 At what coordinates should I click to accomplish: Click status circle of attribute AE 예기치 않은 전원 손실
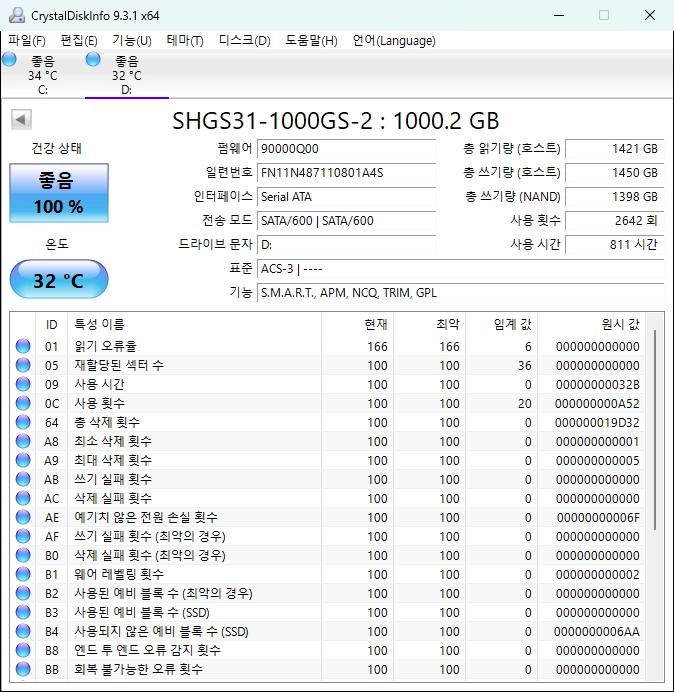coord(23,517)
